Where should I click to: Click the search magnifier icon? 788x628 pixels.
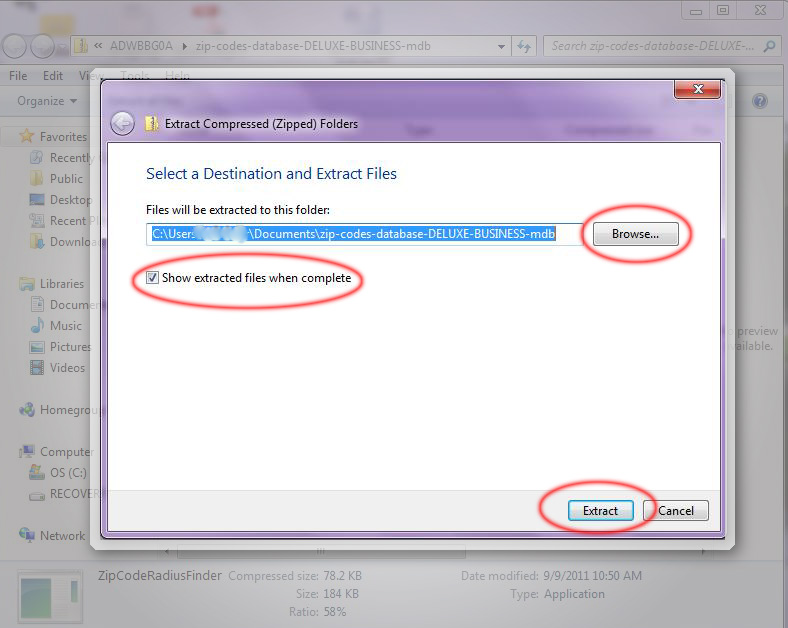(769, 46)
